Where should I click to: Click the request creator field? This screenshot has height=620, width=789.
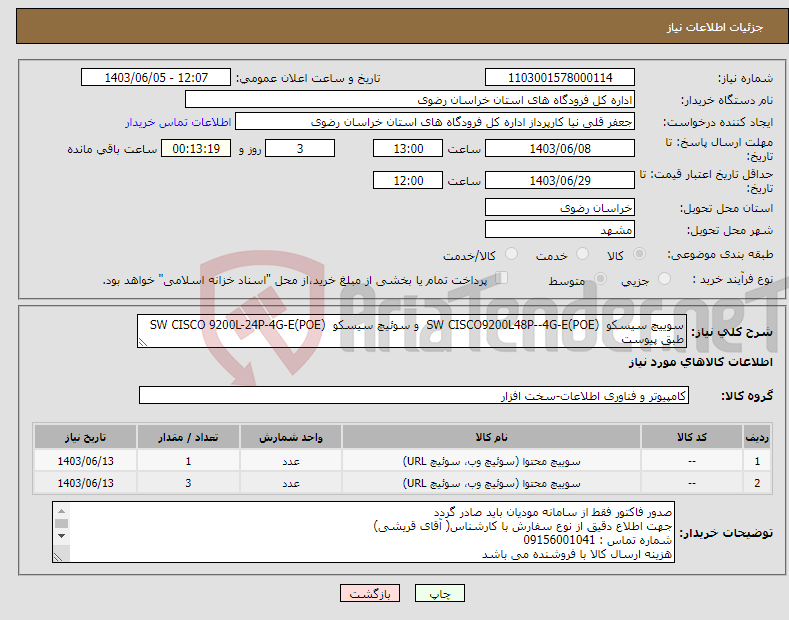(435, 122)
